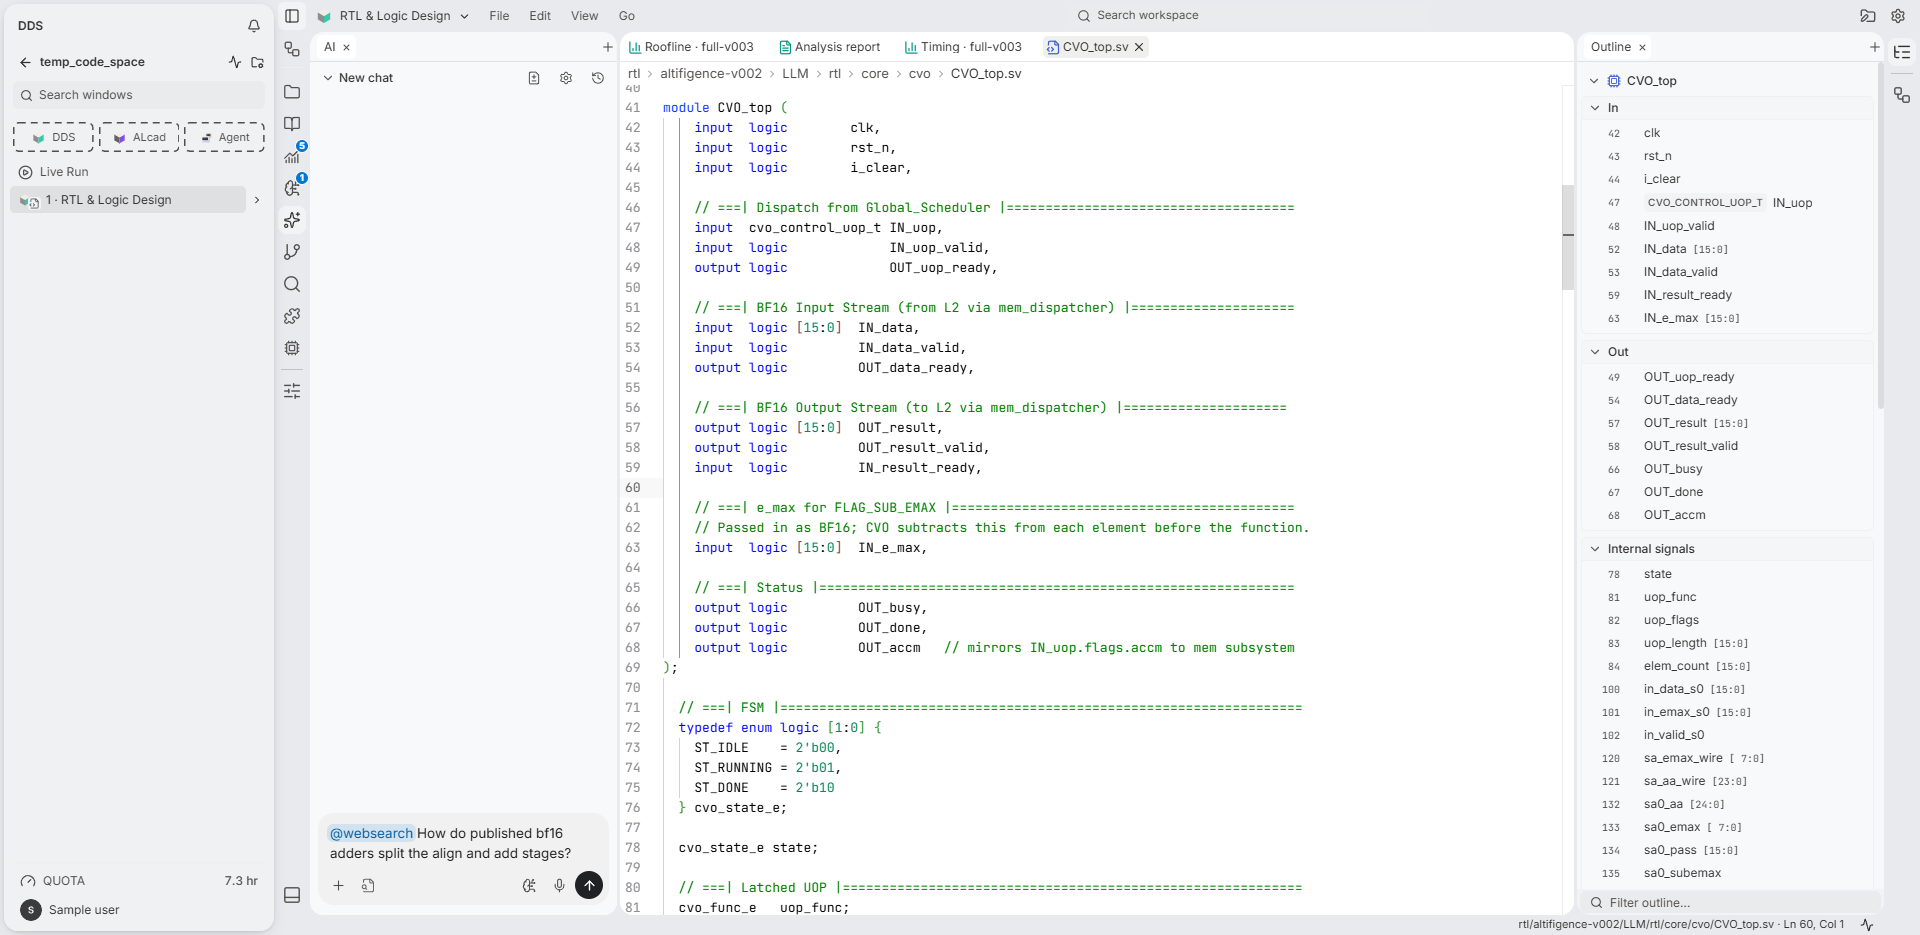Open global settings gear at top right
Image resolution: width=1920 pixels, height=935 pixels.
[x=1898, y=16]
